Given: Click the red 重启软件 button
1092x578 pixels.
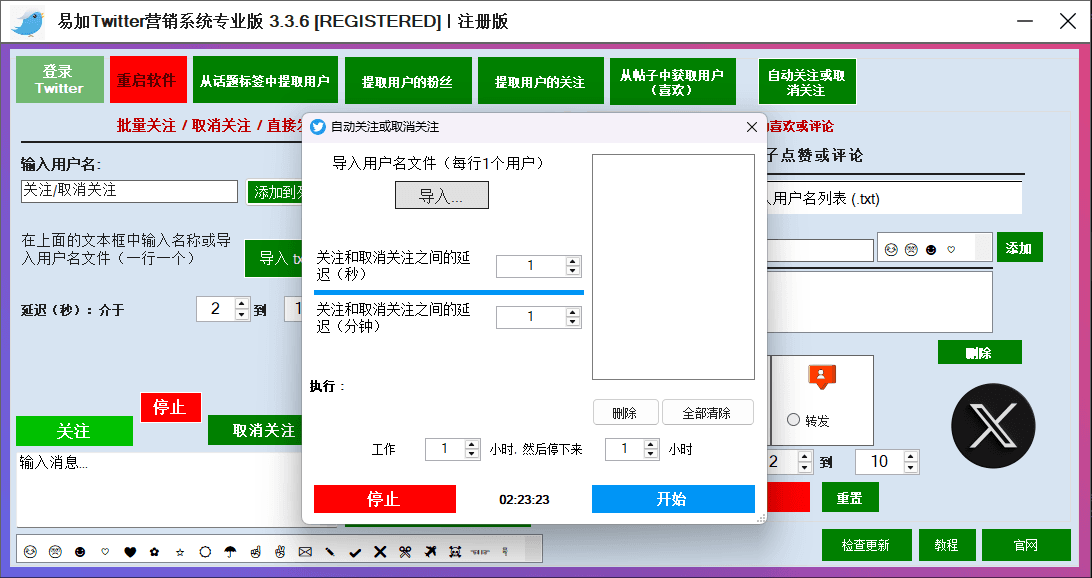Looking at the screenshot, I should click(148, 80).
